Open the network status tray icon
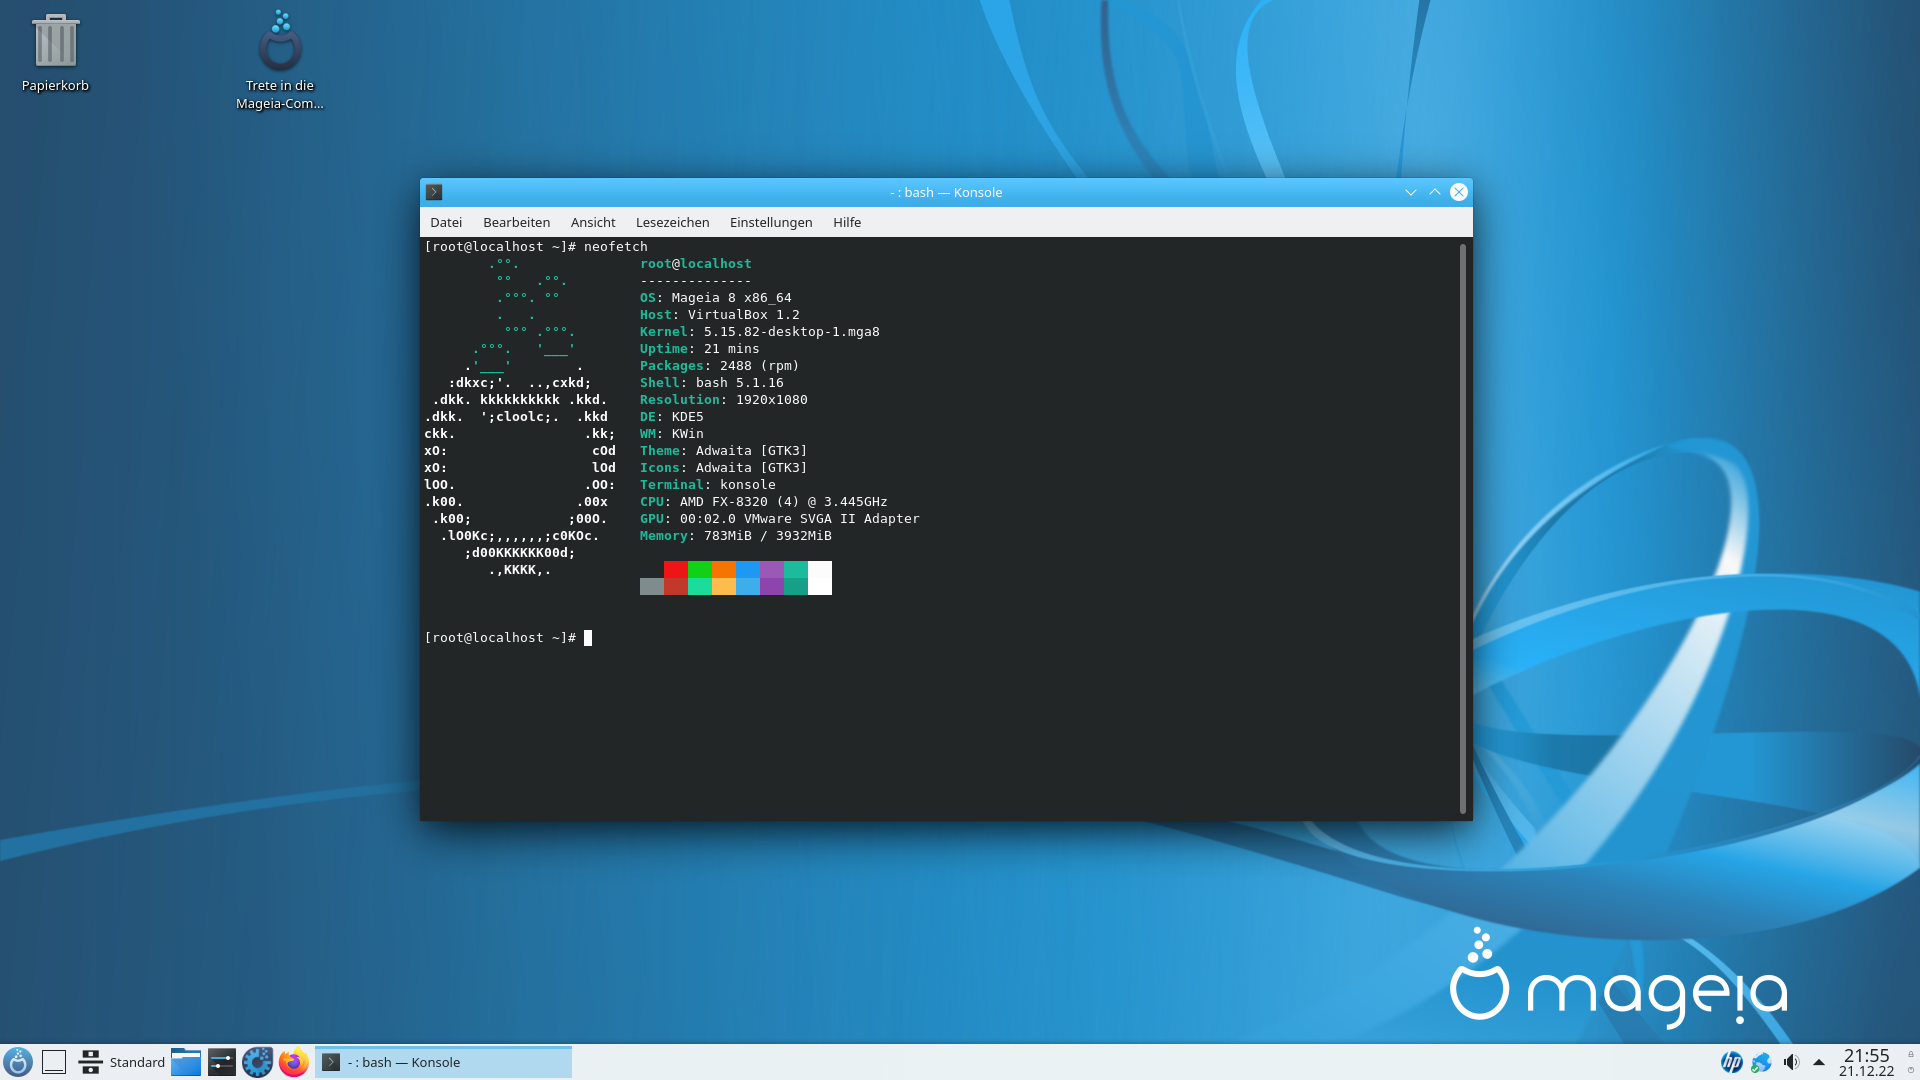Screen dimensions: 1920x1080 tap(1761, 1062)
